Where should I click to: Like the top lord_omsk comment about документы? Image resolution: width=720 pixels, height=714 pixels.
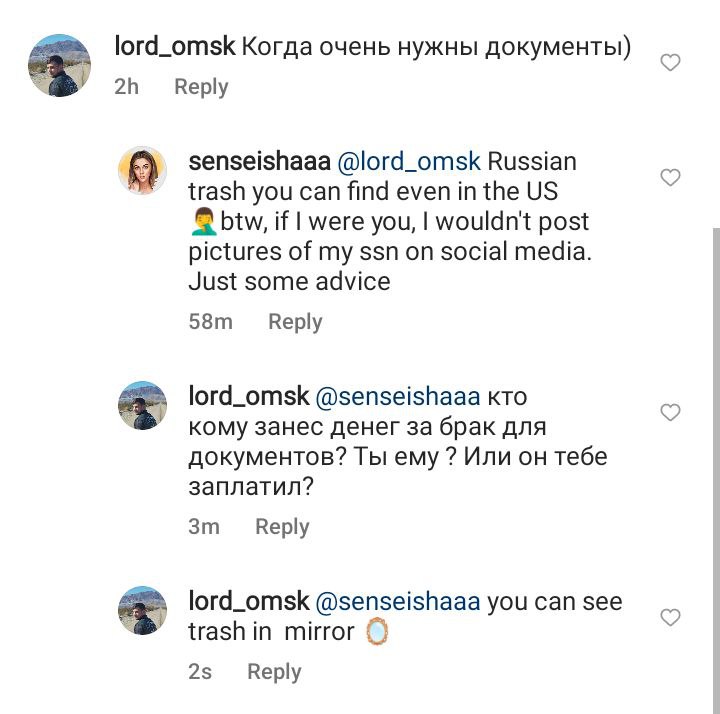tap(671, 63)
